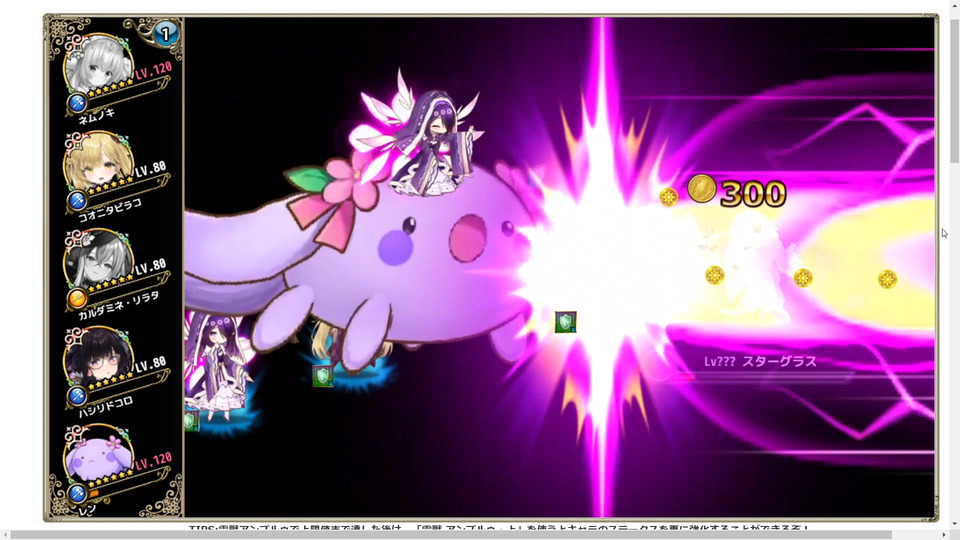Select the ネムノキ character portrait

click(98, 66)
